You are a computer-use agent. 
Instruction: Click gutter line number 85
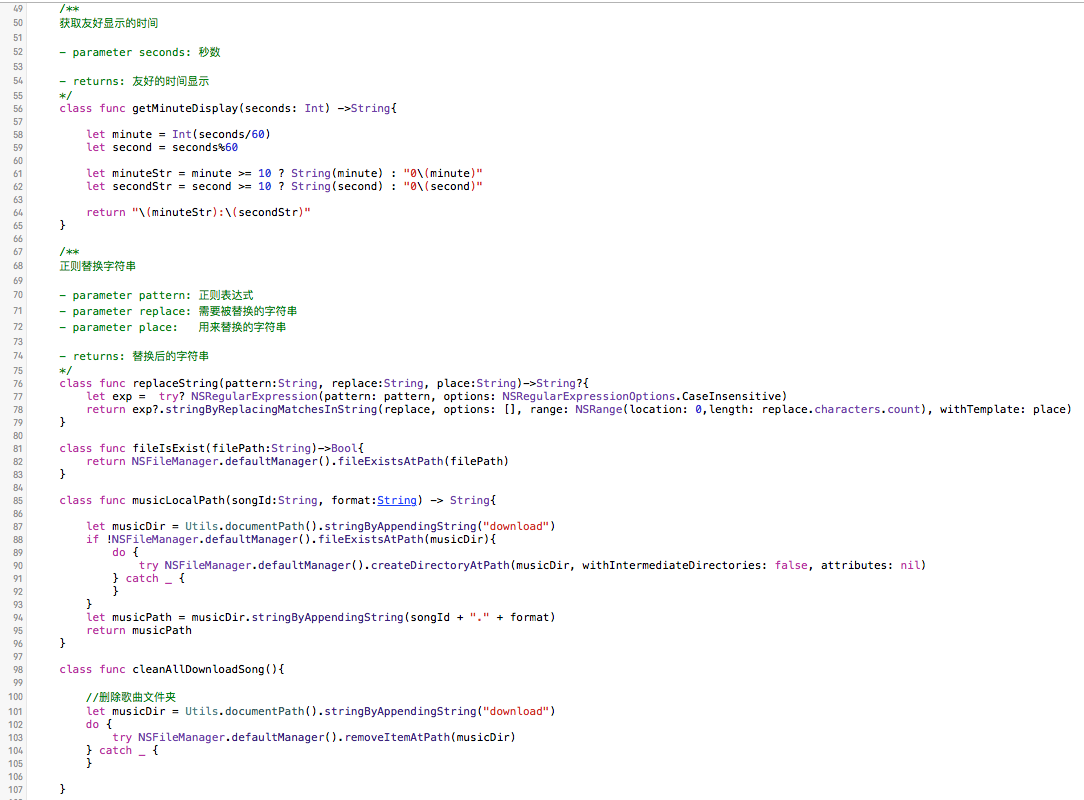click(18, 501)
